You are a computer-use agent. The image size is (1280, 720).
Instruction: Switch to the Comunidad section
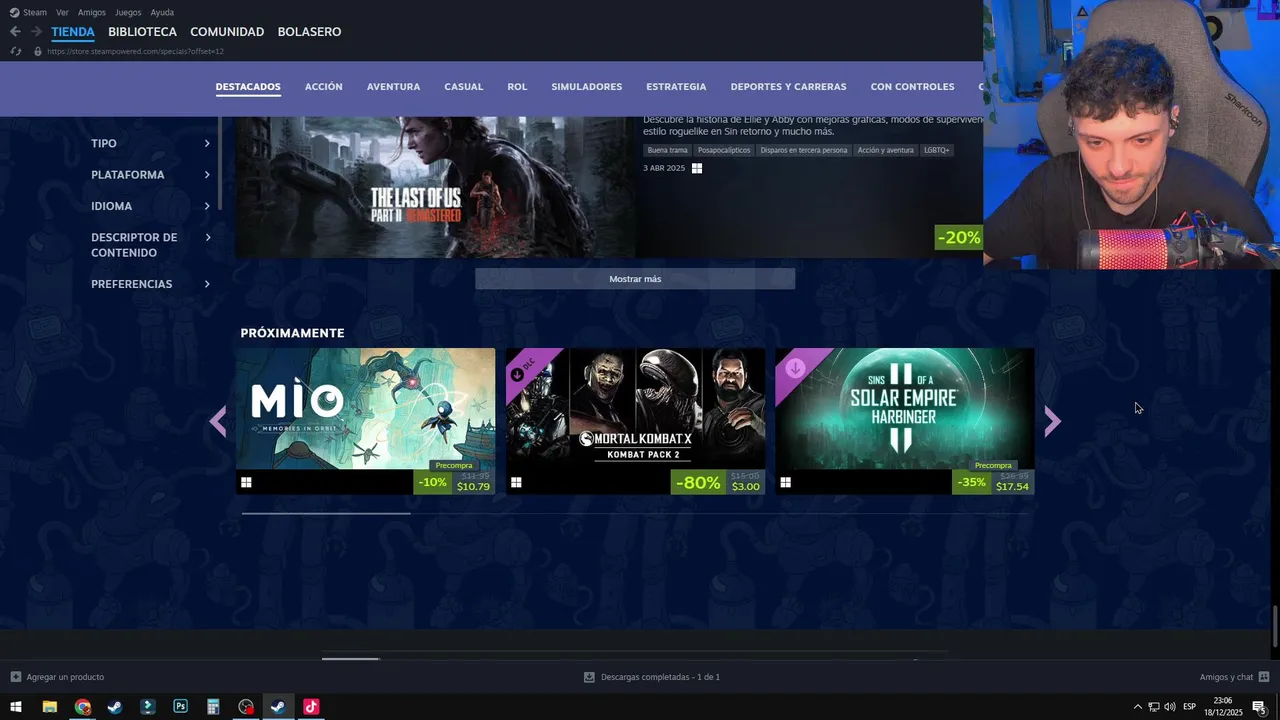pyautogui.click(x=227, y=32)
